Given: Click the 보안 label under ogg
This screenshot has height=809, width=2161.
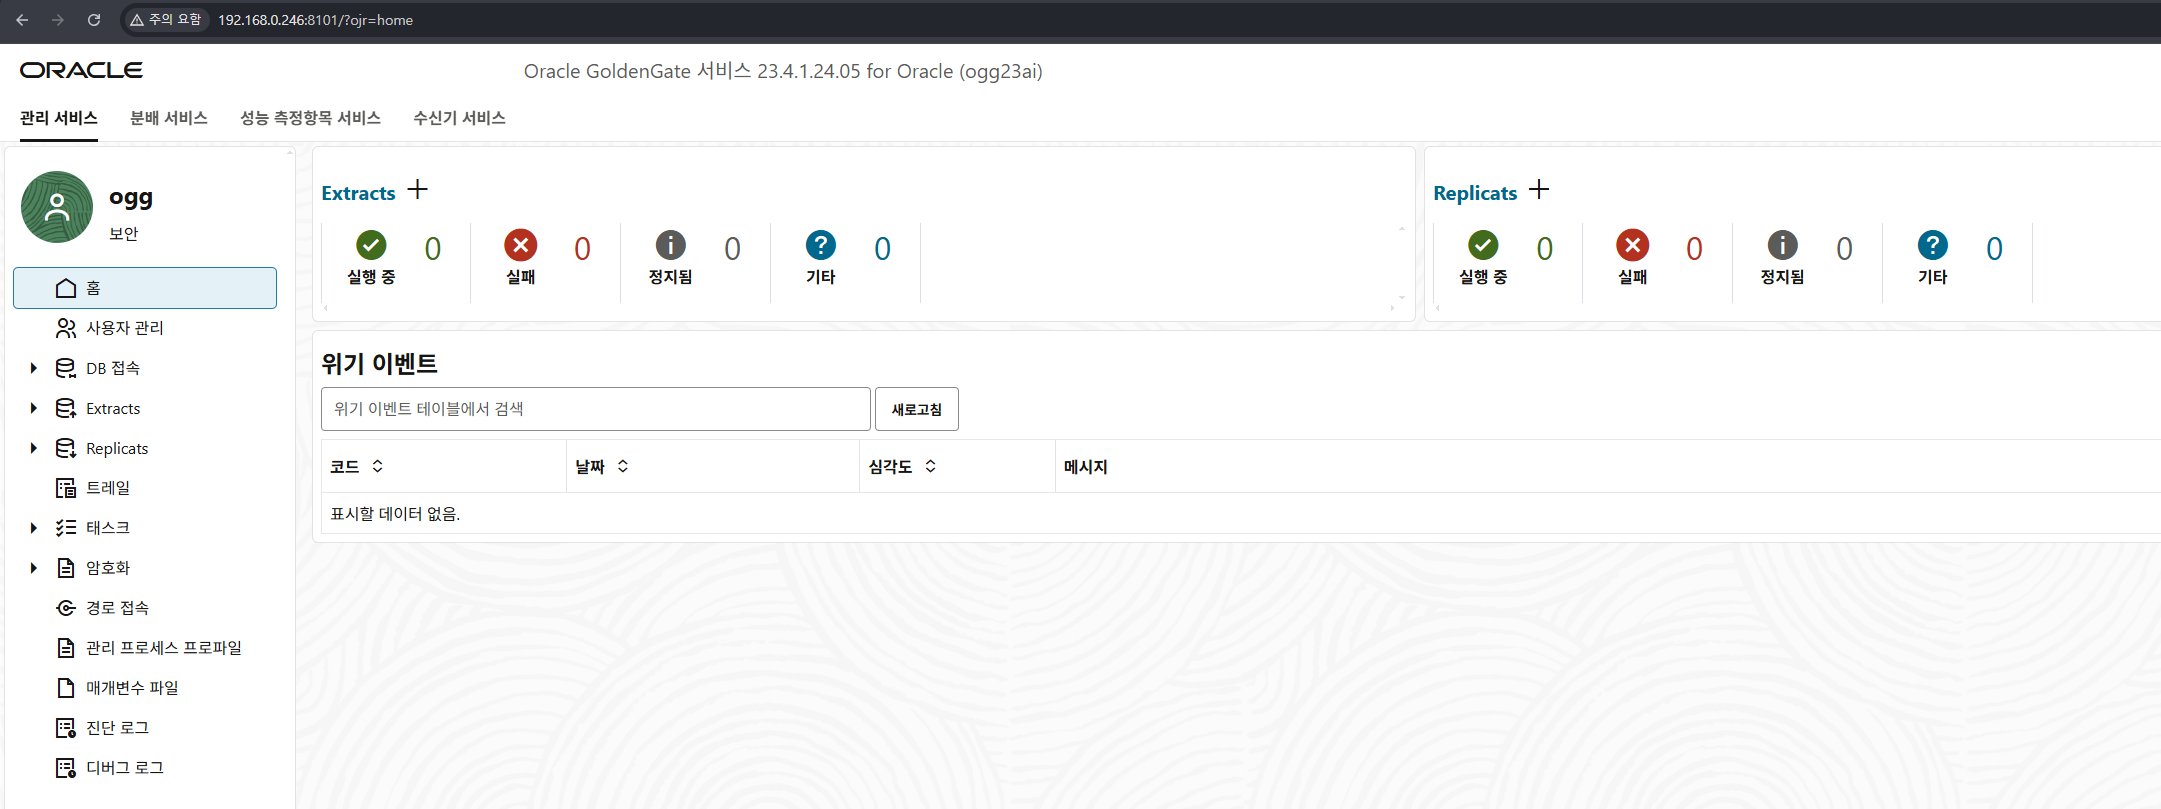Looking at the screenshot, I should coord(124,233).
